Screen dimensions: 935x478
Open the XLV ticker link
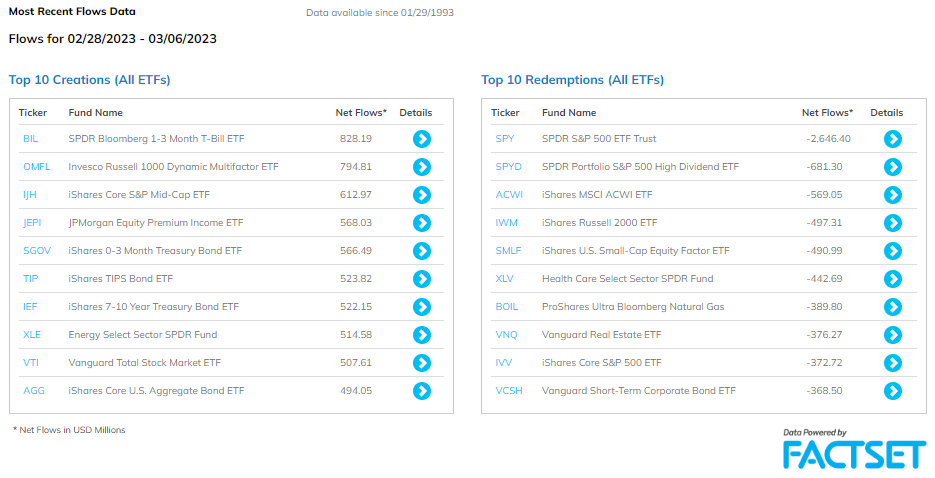[504, 278]
